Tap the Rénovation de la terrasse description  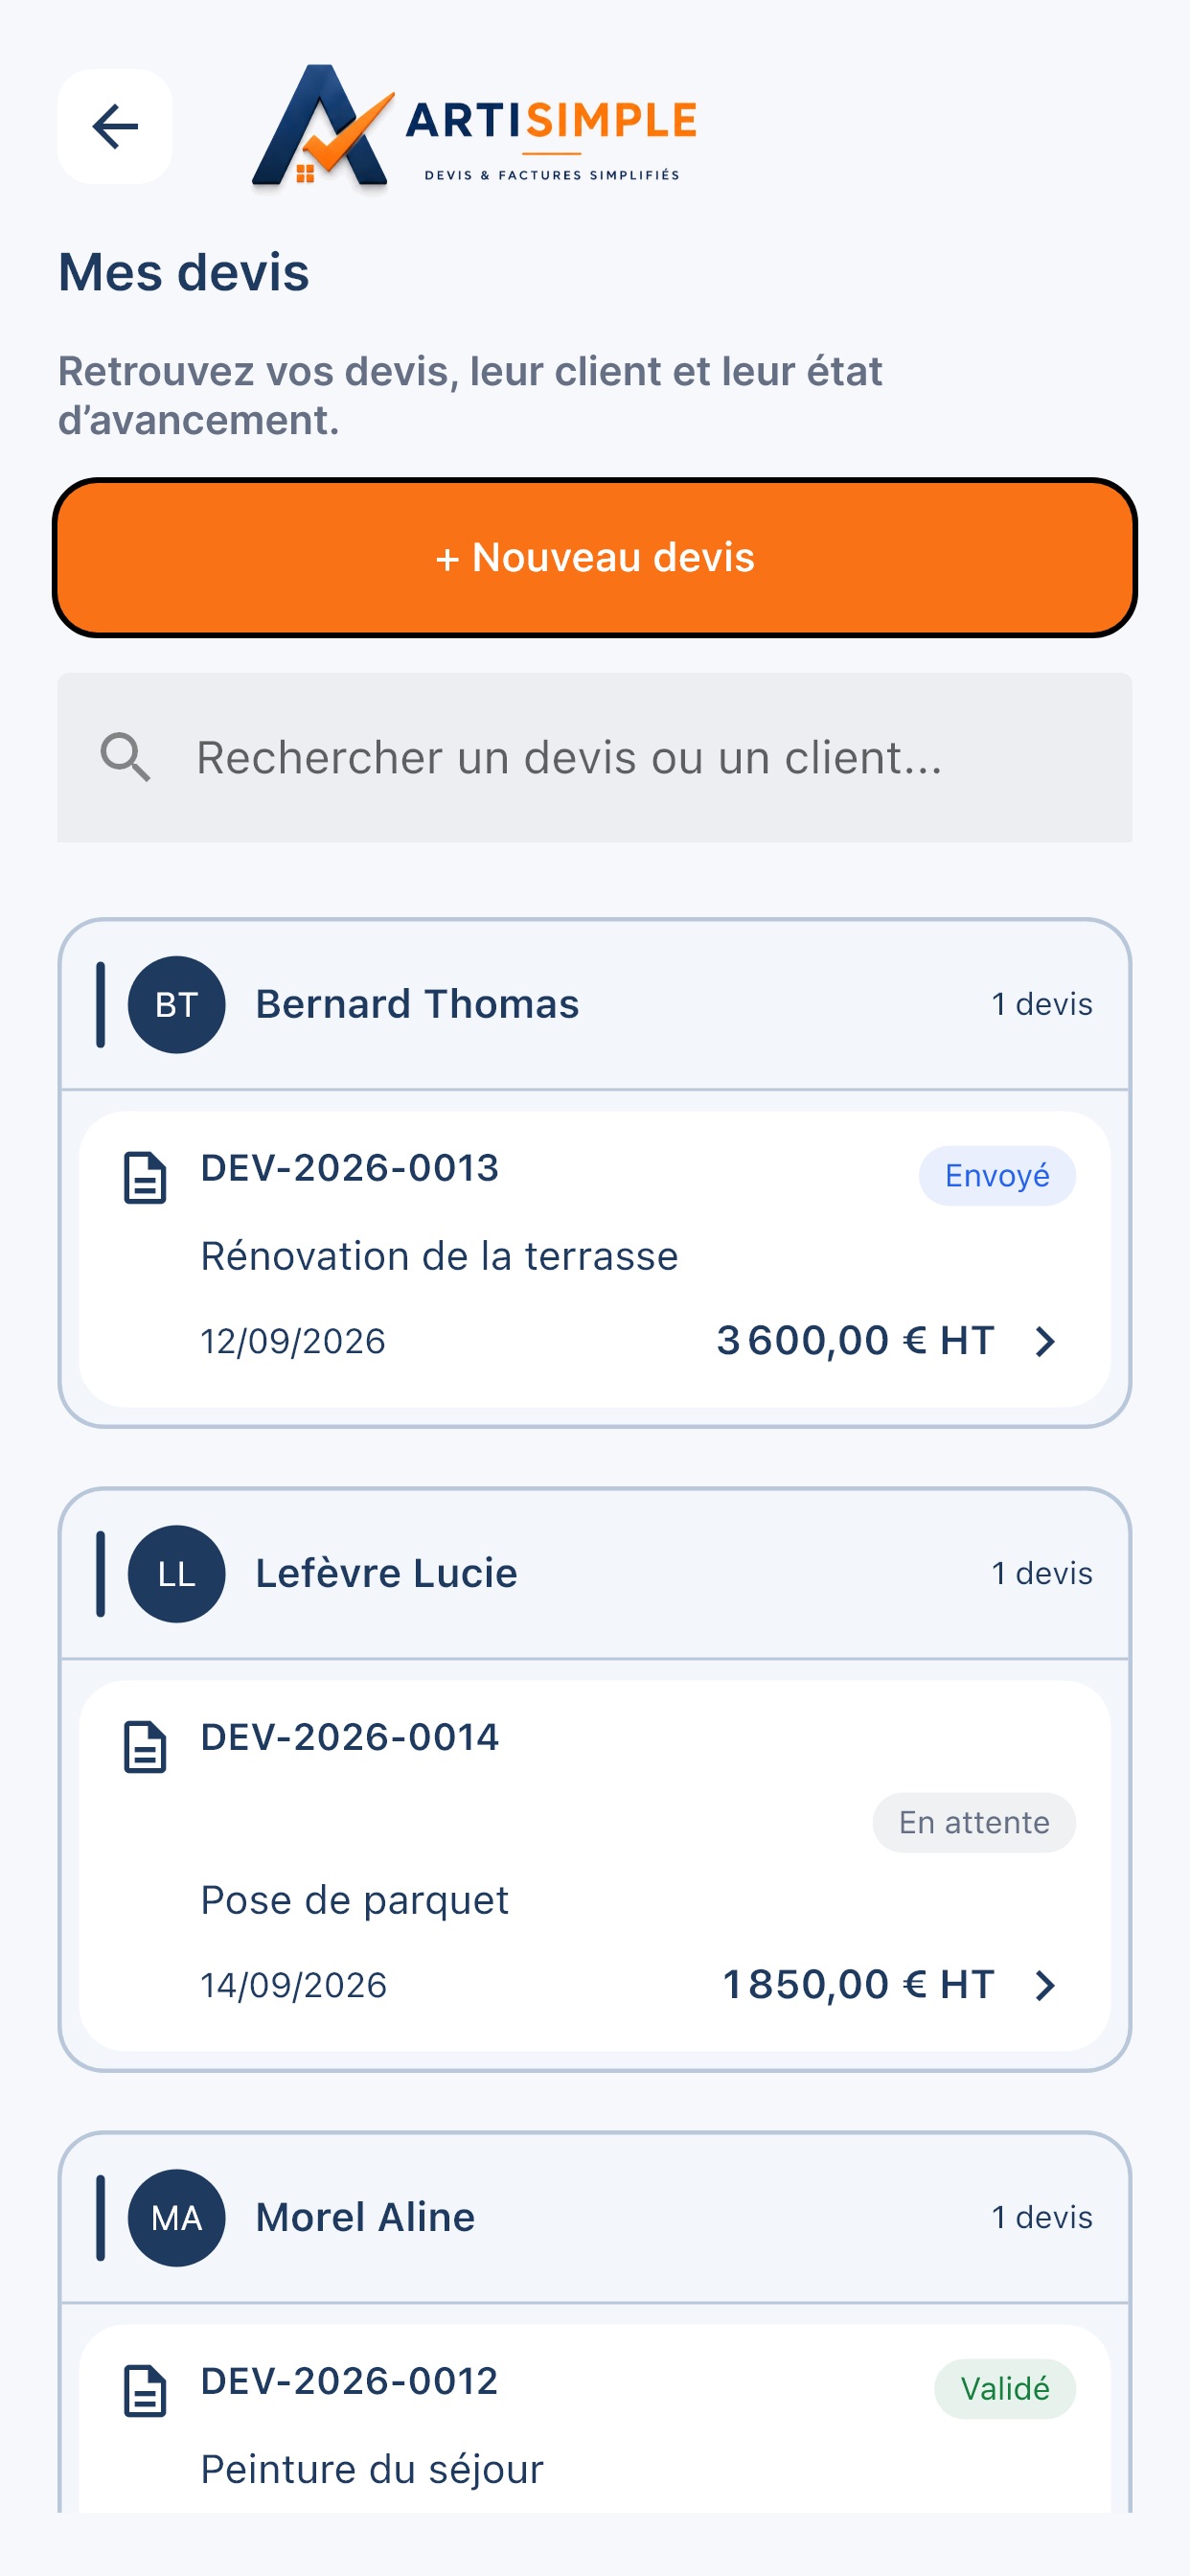click(x=439, y=1257)
